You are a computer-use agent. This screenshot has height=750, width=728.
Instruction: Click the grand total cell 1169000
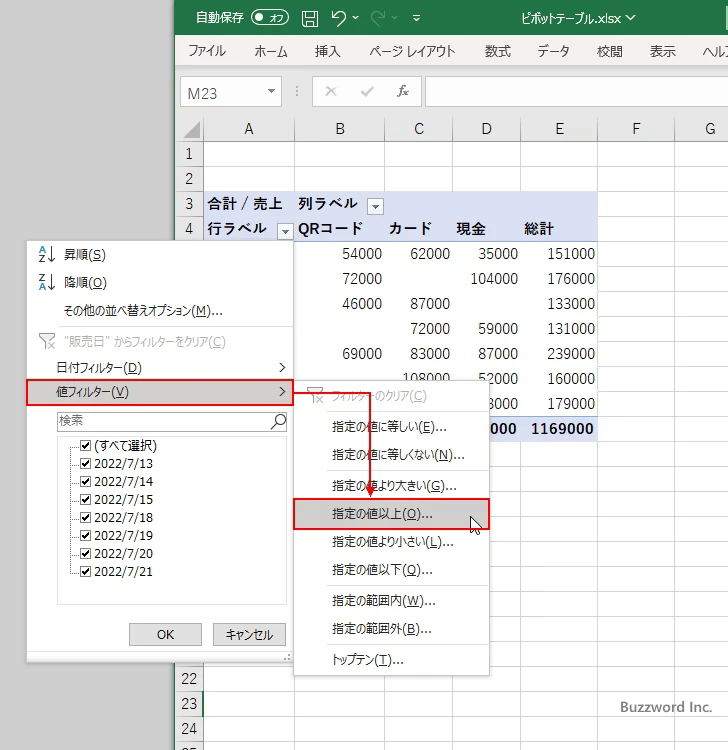point(559,429)
